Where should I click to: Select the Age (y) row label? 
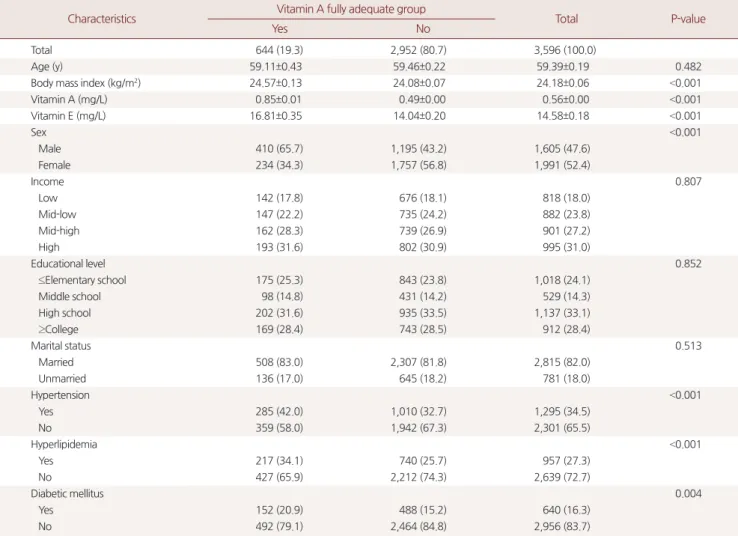click(x=47, y=67)
